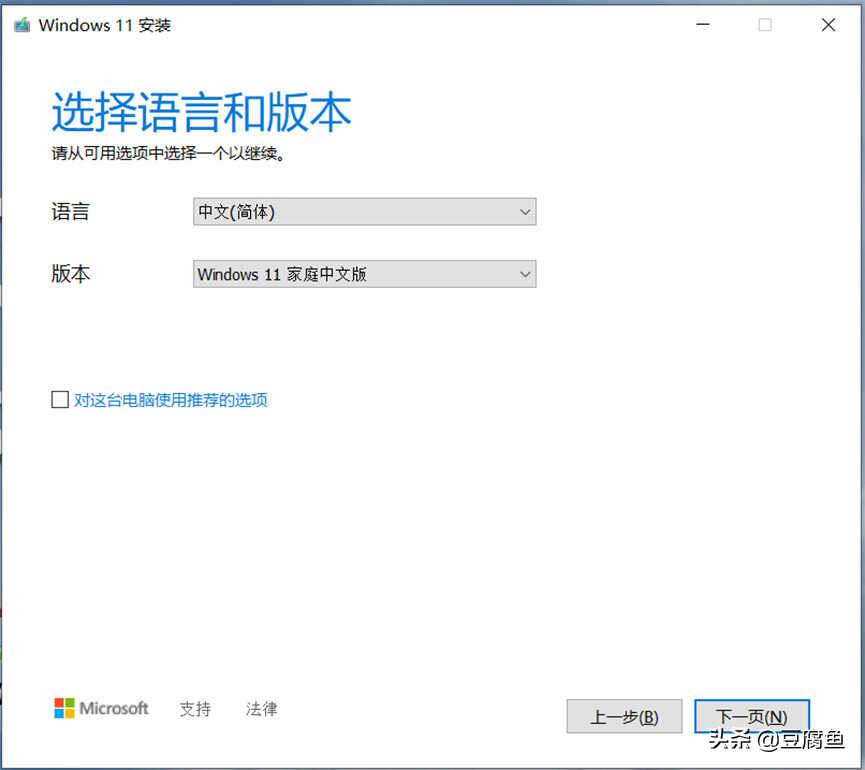Continue with 下一页(N) button

coord(751,716)
